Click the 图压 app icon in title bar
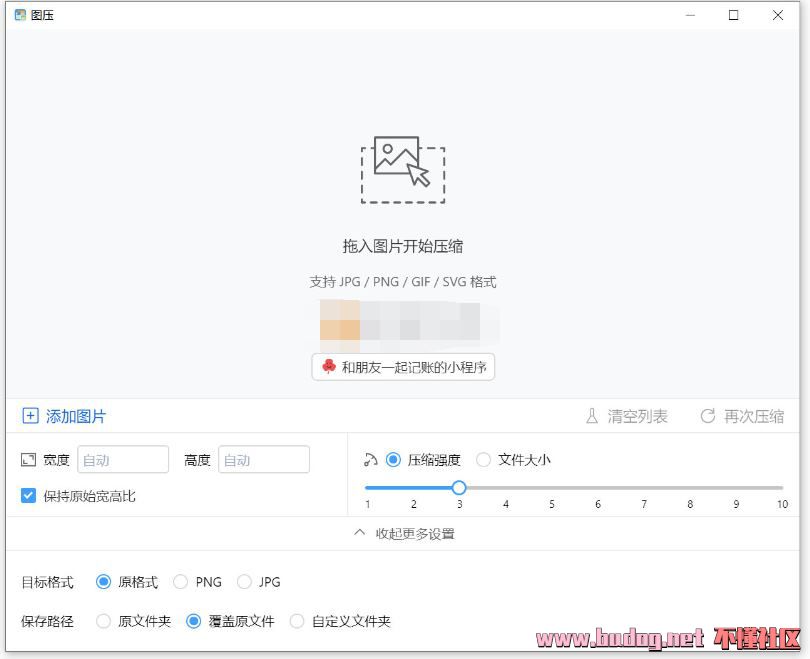Screen dimensions: 810x659 tap(20, 15)
